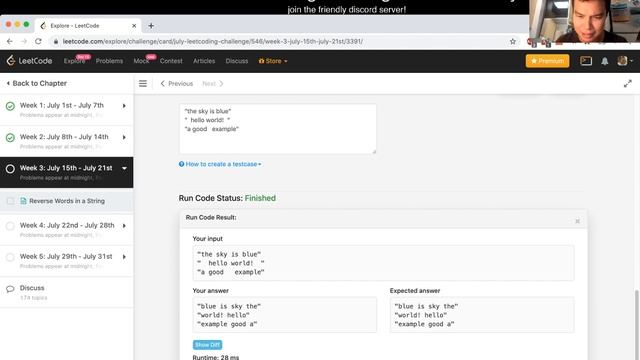The image size is (640, 360).
Task: Click the Week 2 completed check icon
Action: pos(10,138)
